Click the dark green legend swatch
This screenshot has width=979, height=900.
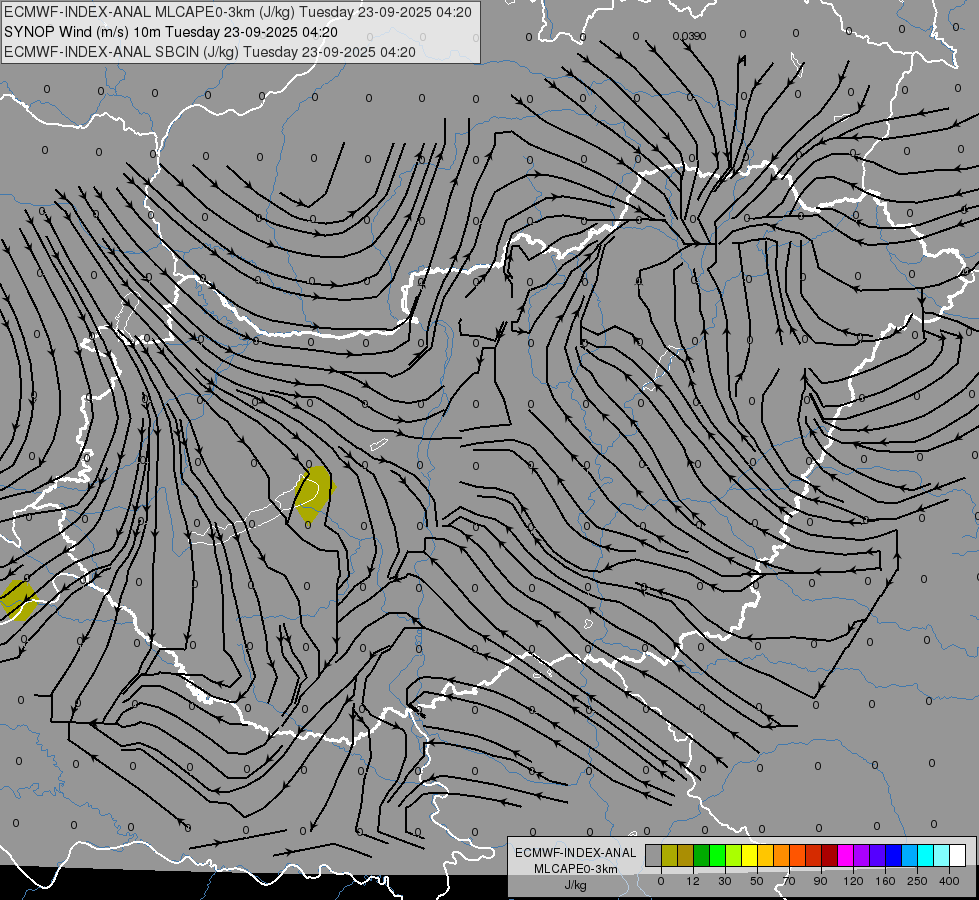(x=702, y=855)
